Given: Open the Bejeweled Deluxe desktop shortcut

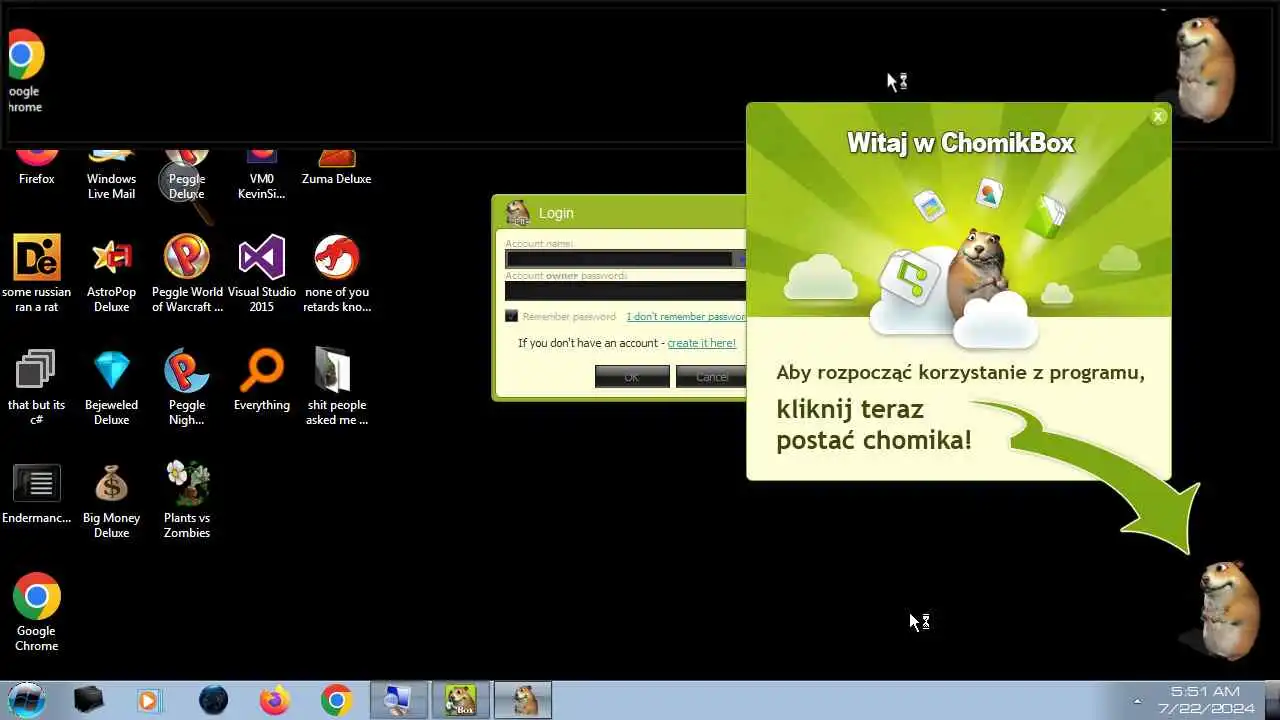Looking at the screenshot, I should tap(112, 386).
